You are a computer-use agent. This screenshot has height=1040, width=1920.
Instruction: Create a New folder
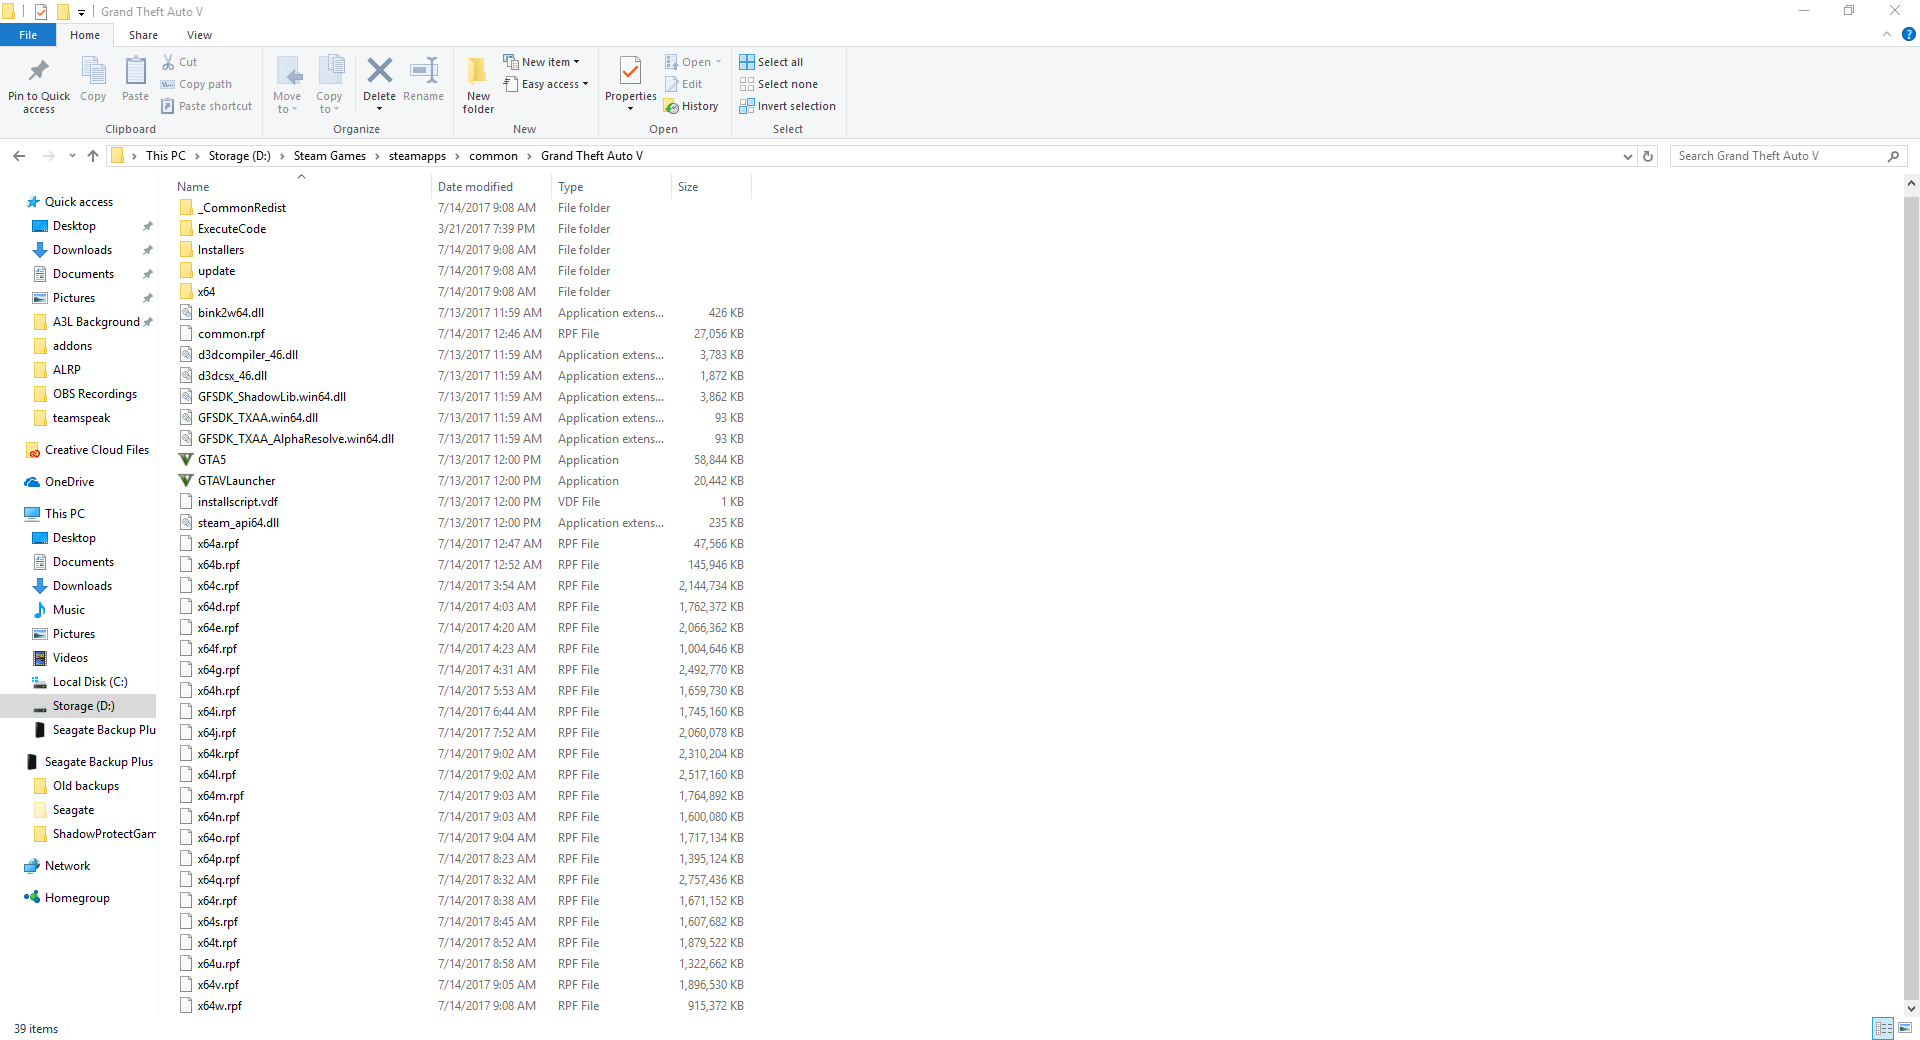tap(478, 84)
